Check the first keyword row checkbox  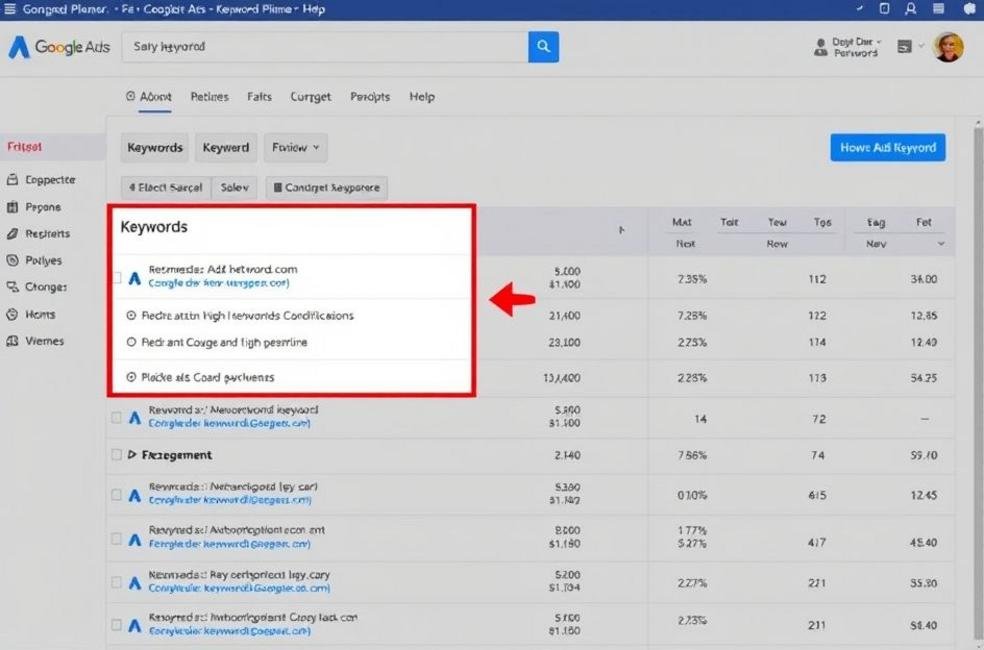117,276
